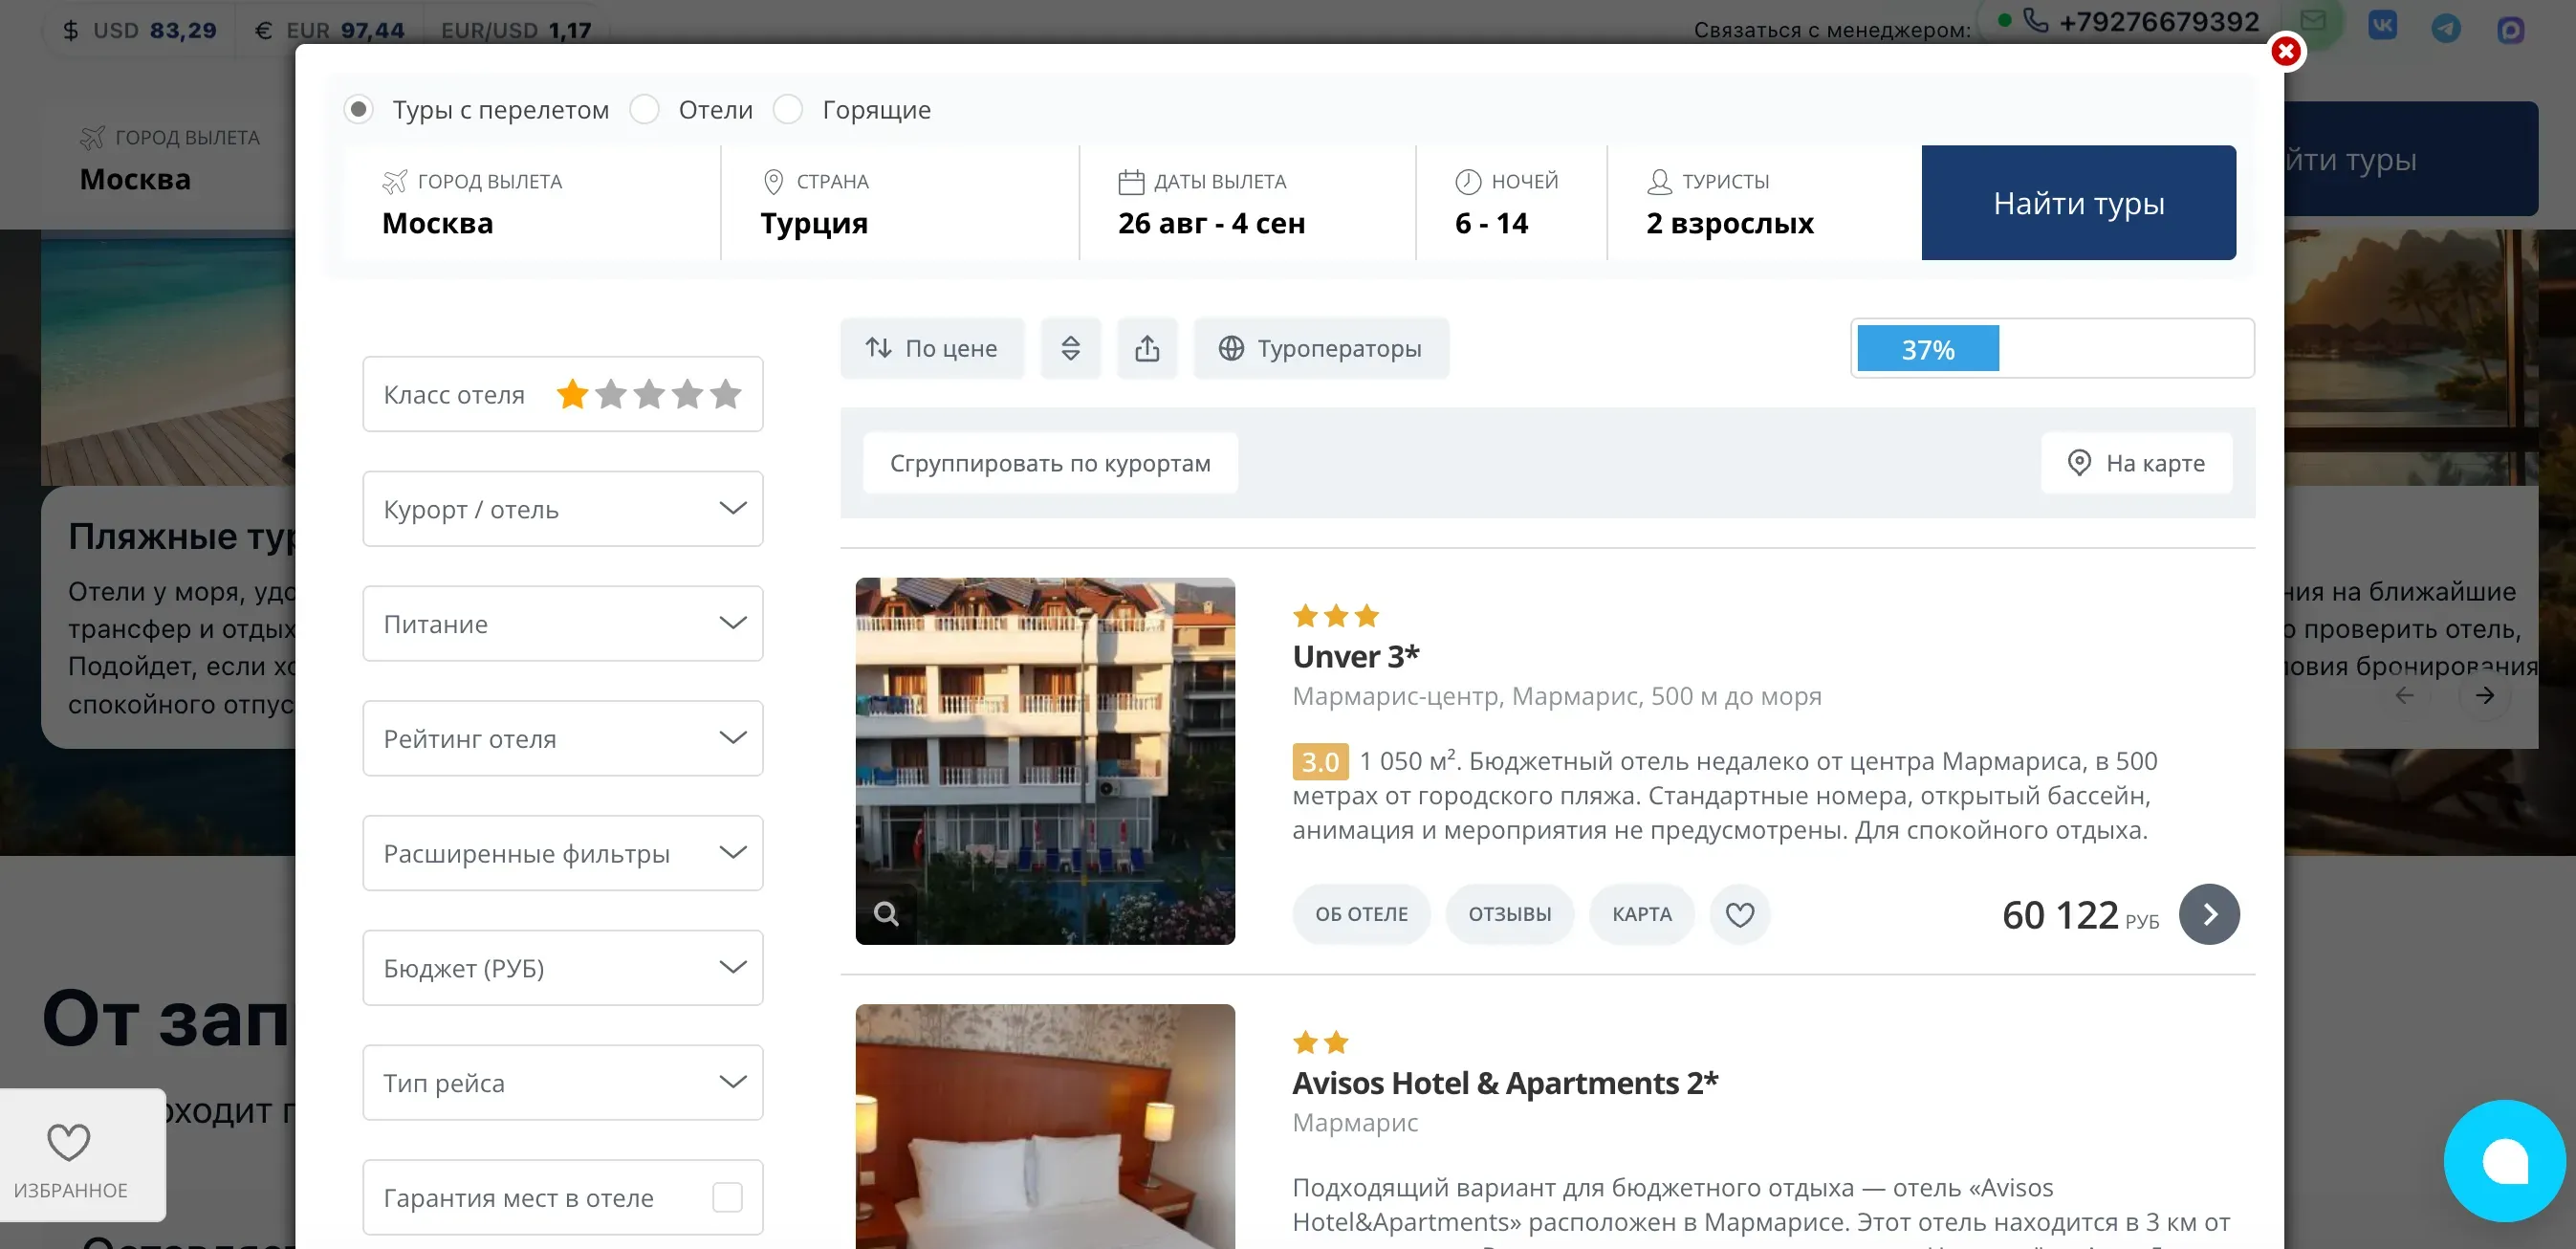Click the email icon in header

2312,20
